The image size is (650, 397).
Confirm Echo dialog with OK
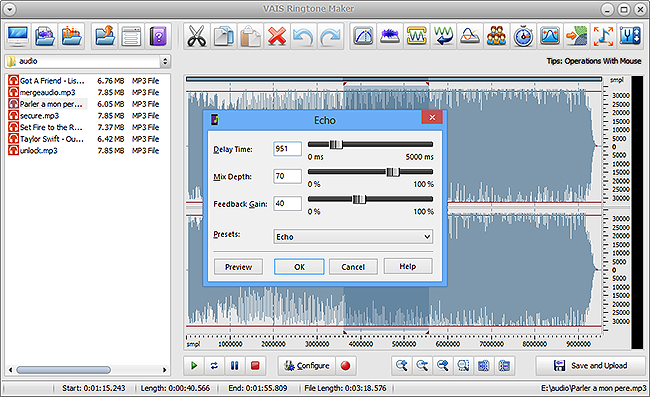point(299,266)
